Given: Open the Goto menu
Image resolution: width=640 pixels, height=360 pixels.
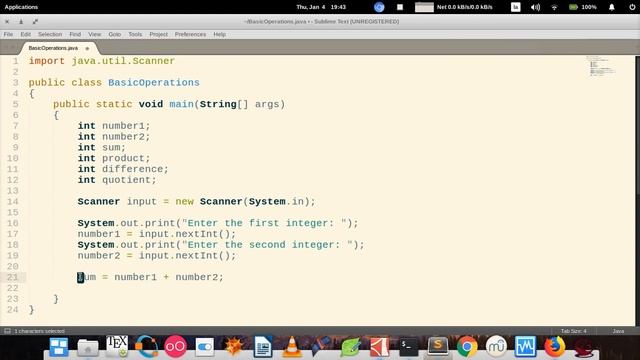Looking at the screenshot, I should (x=115, y=34).
